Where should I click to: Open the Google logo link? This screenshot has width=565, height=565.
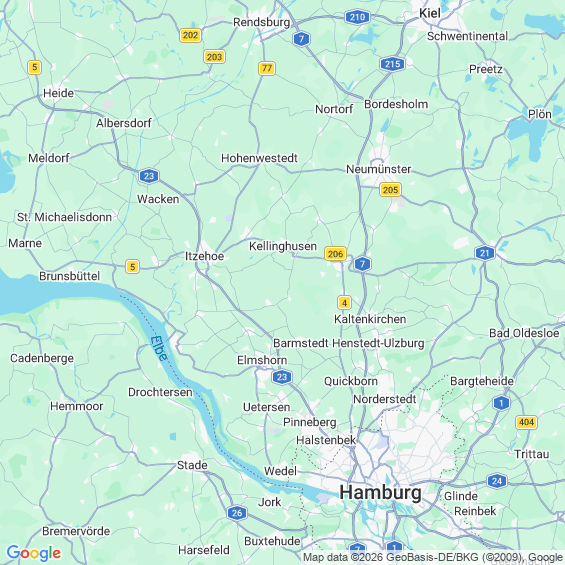coord(34,553)
